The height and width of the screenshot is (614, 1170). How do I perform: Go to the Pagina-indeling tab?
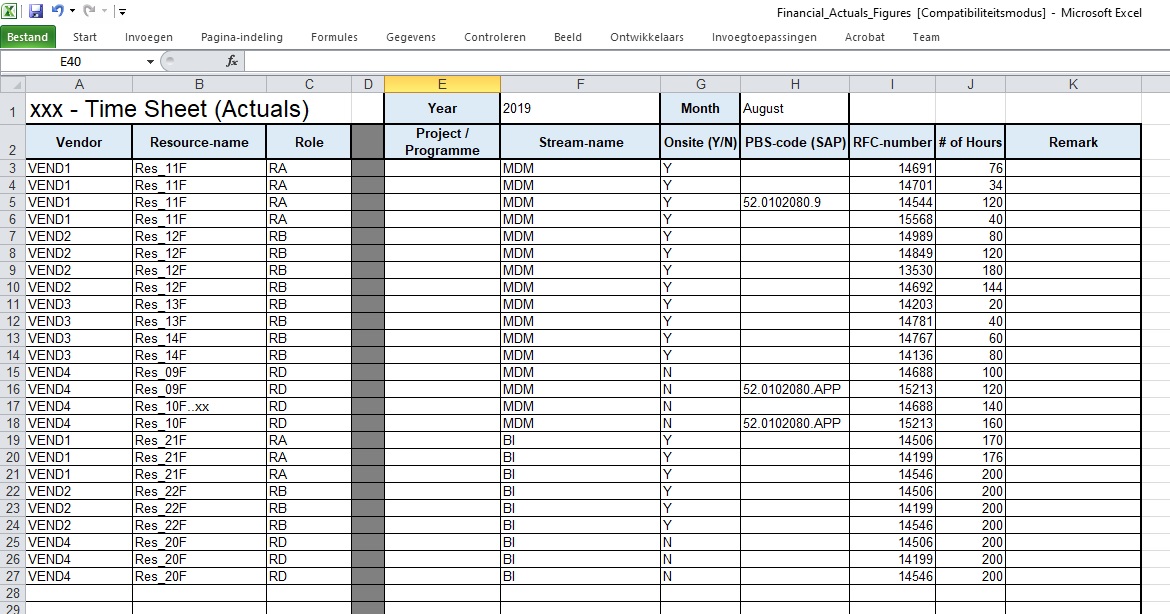tap(241, 37)
